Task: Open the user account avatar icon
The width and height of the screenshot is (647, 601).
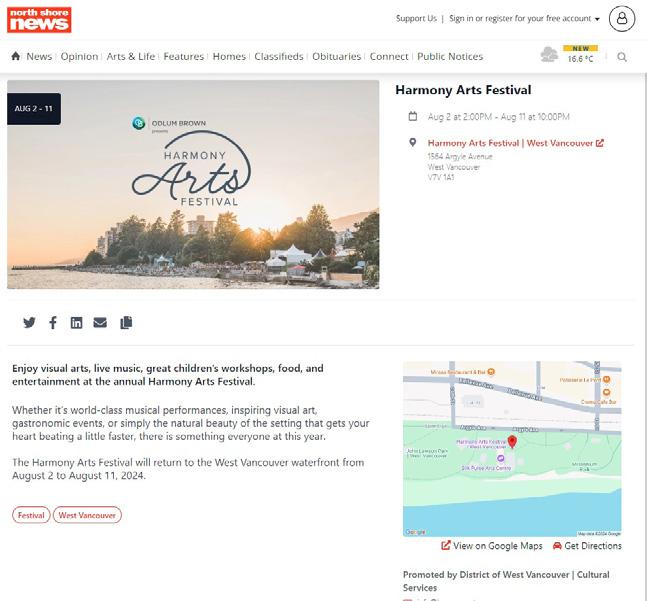Action: pos(622,19)
